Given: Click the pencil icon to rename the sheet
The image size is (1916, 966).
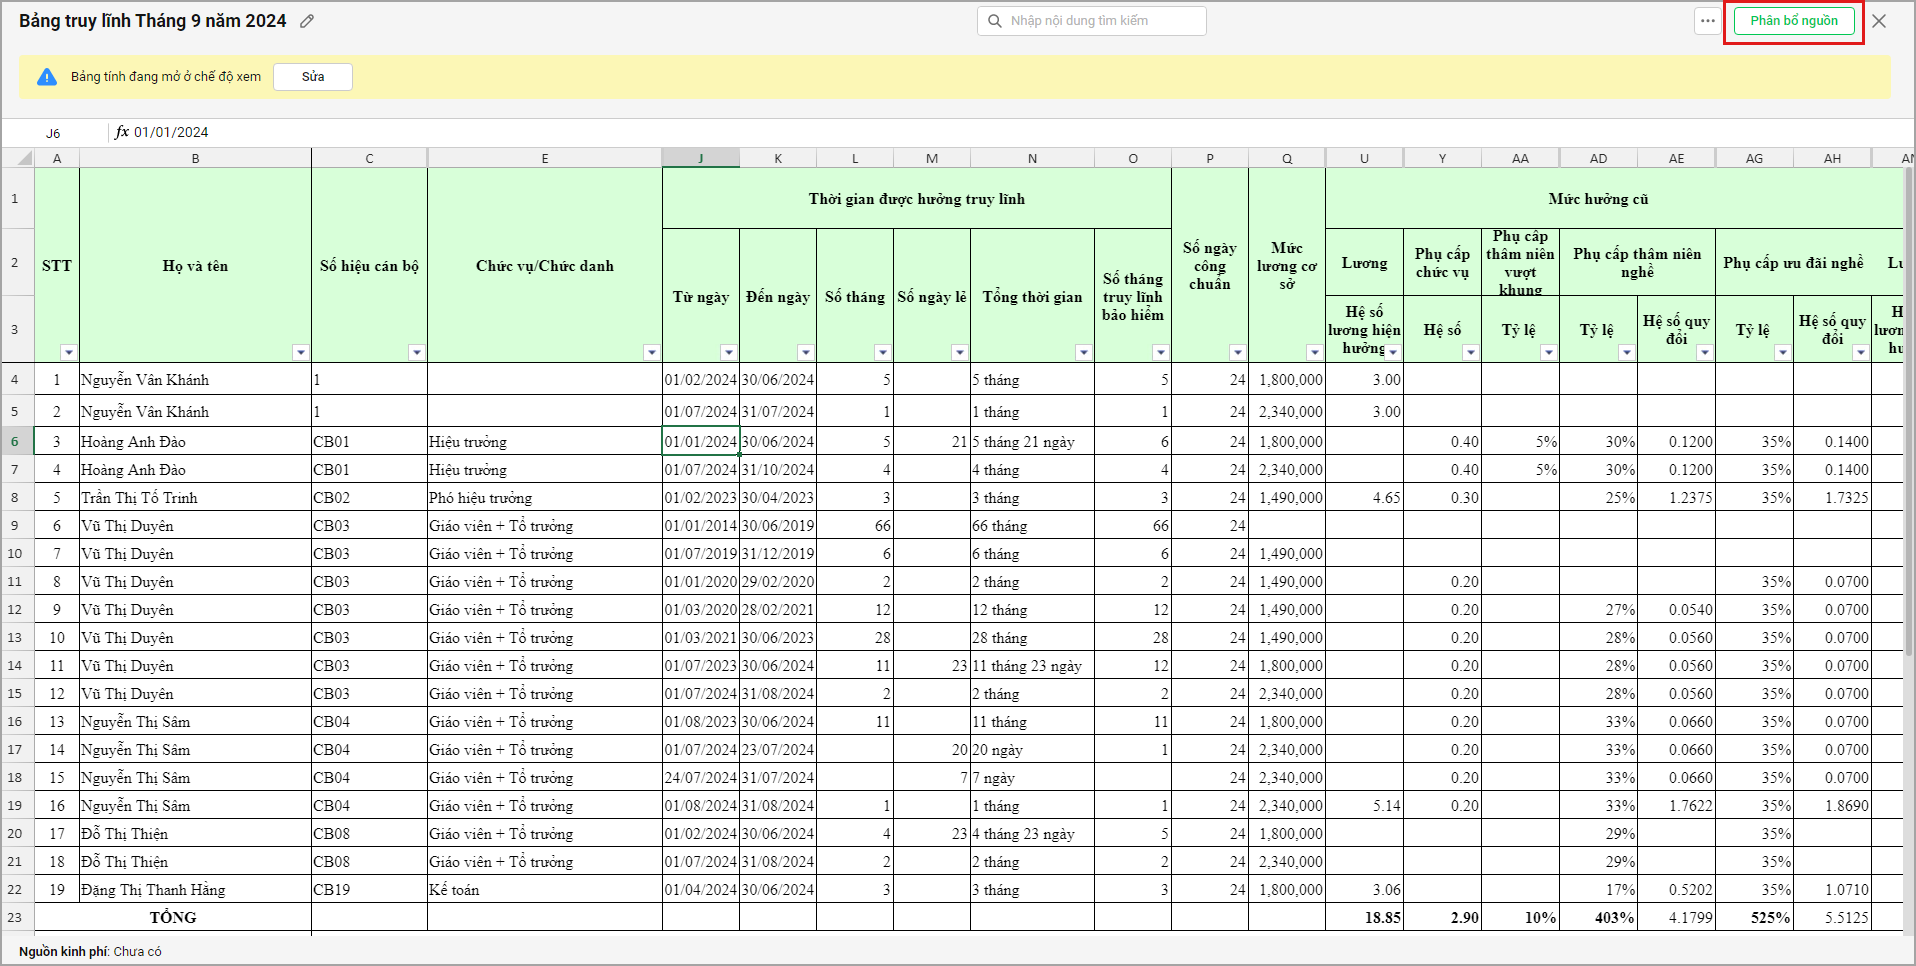Looking at the screenshot, I should (307, 21).
